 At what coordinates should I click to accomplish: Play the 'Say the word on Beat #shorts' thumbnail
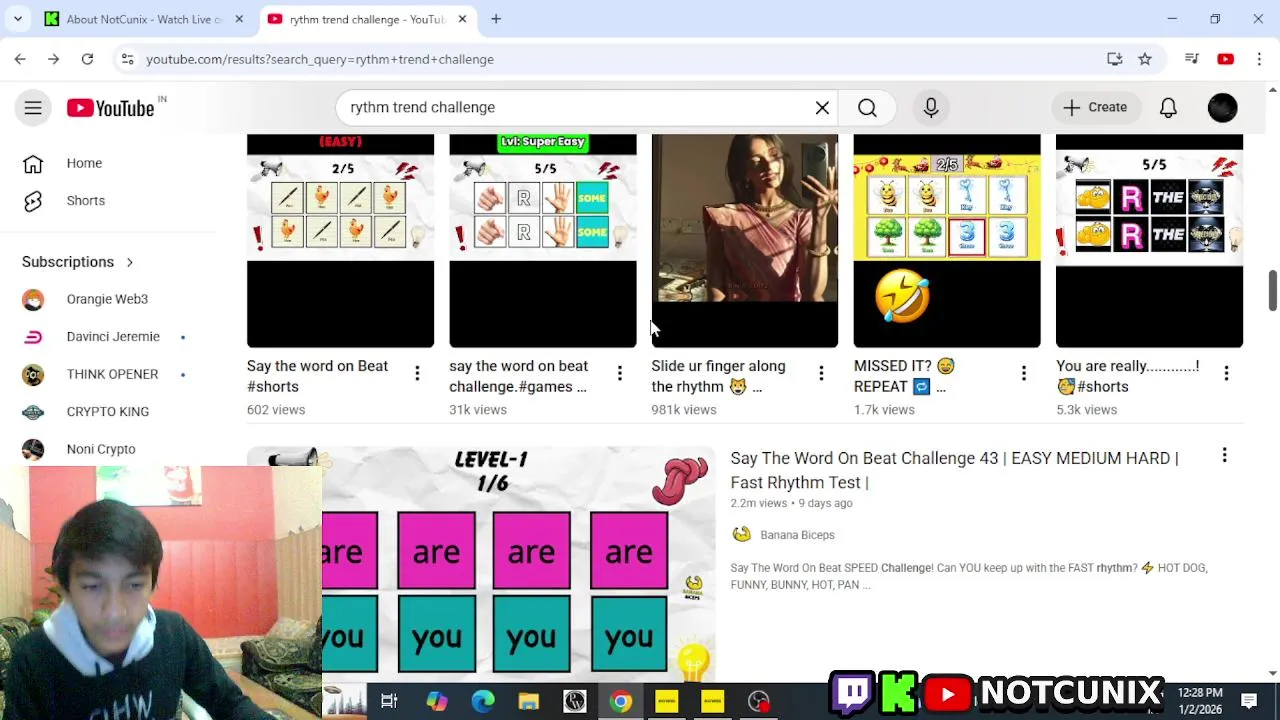pos(340,241)
